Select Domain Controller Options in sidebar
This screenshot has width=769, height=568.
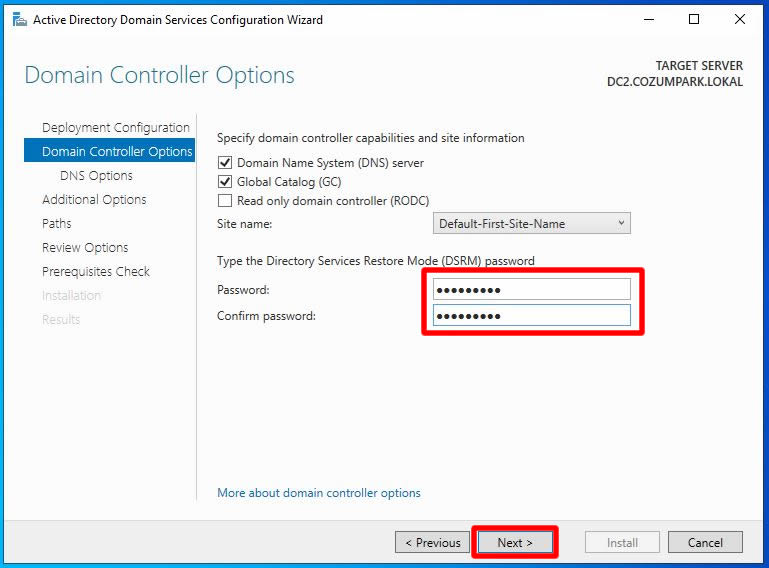116,152
